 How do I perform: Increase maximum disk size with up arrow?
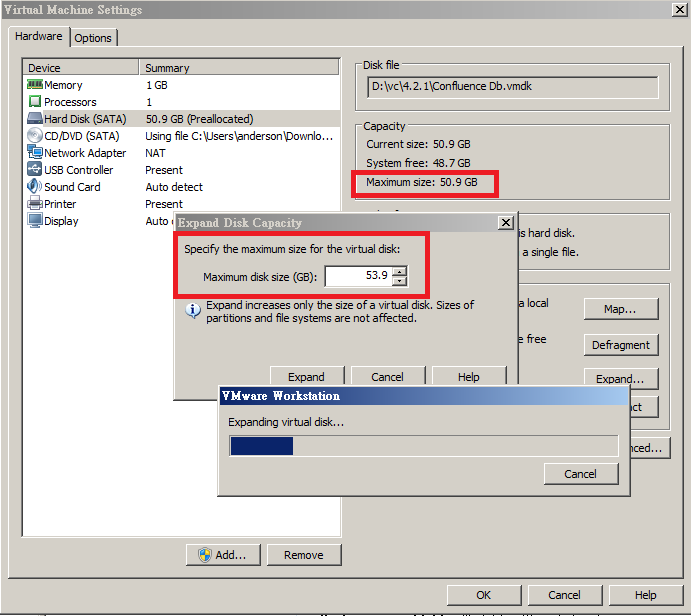pos(399,271)
